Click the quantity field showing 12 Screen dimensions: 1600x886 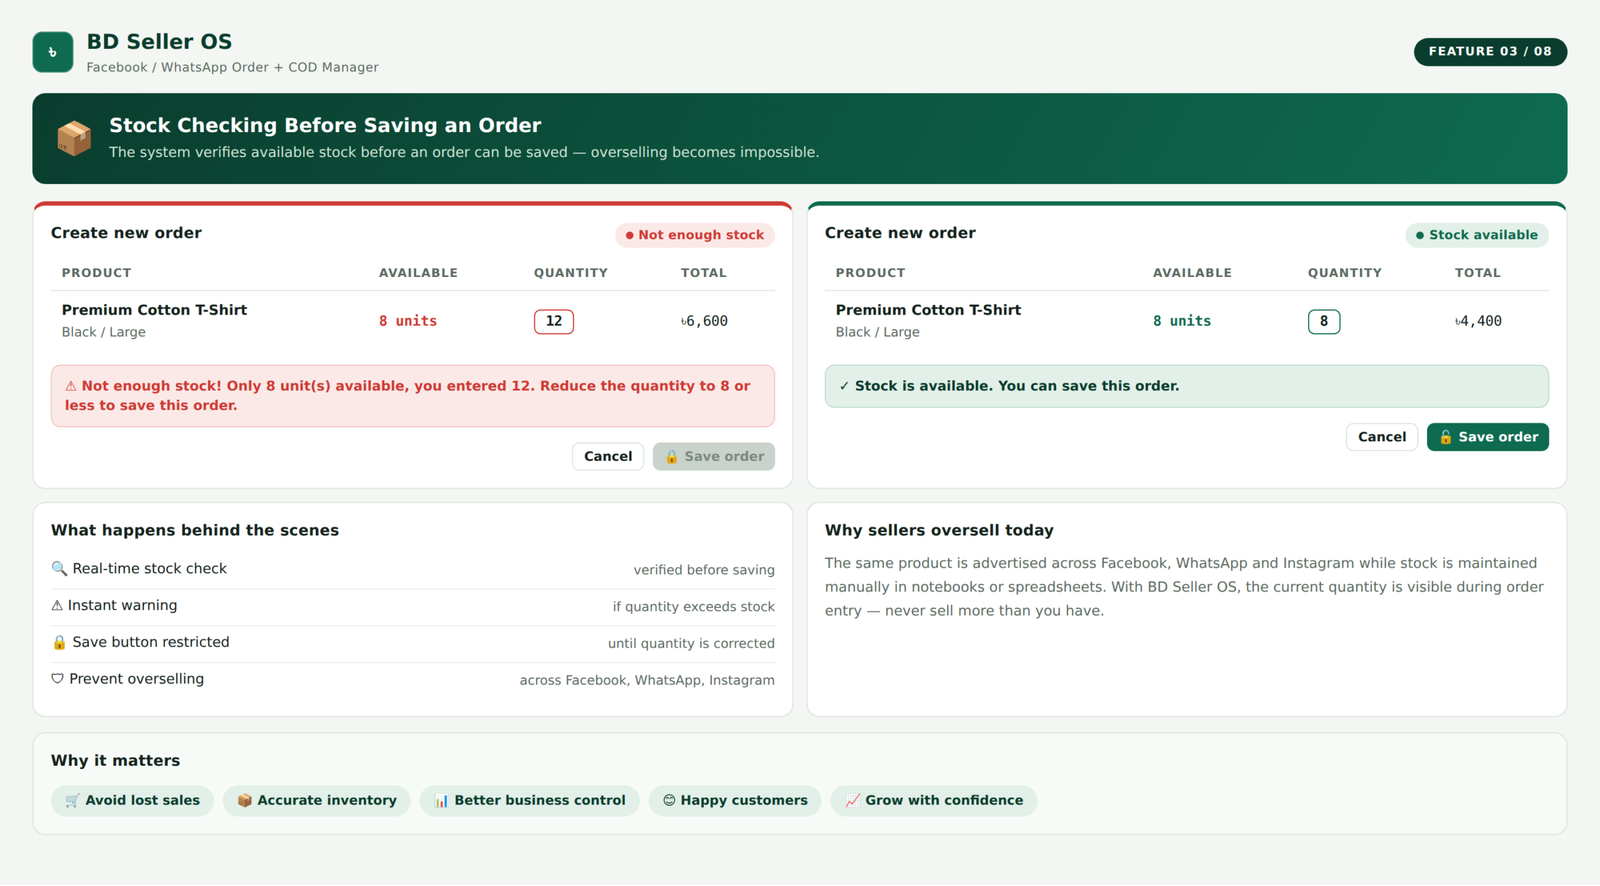[x=554, y=321]
